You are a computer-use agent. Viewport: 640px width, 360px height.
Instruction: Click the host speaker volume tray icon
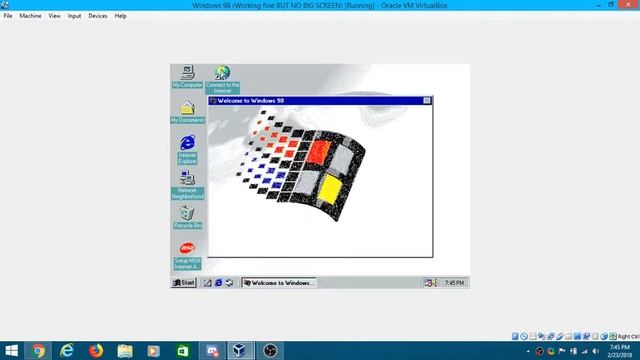click(596, 351)
